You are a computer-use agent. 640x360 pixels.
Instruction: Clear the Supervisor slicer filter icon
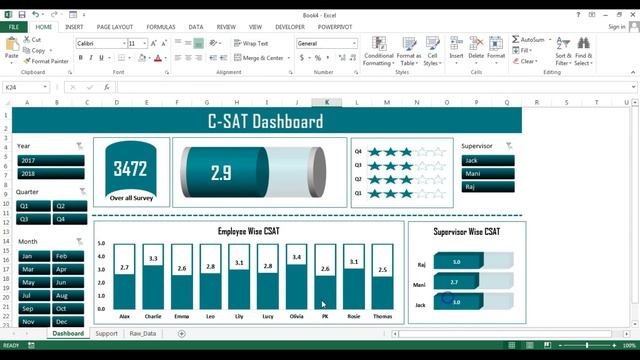509,146
